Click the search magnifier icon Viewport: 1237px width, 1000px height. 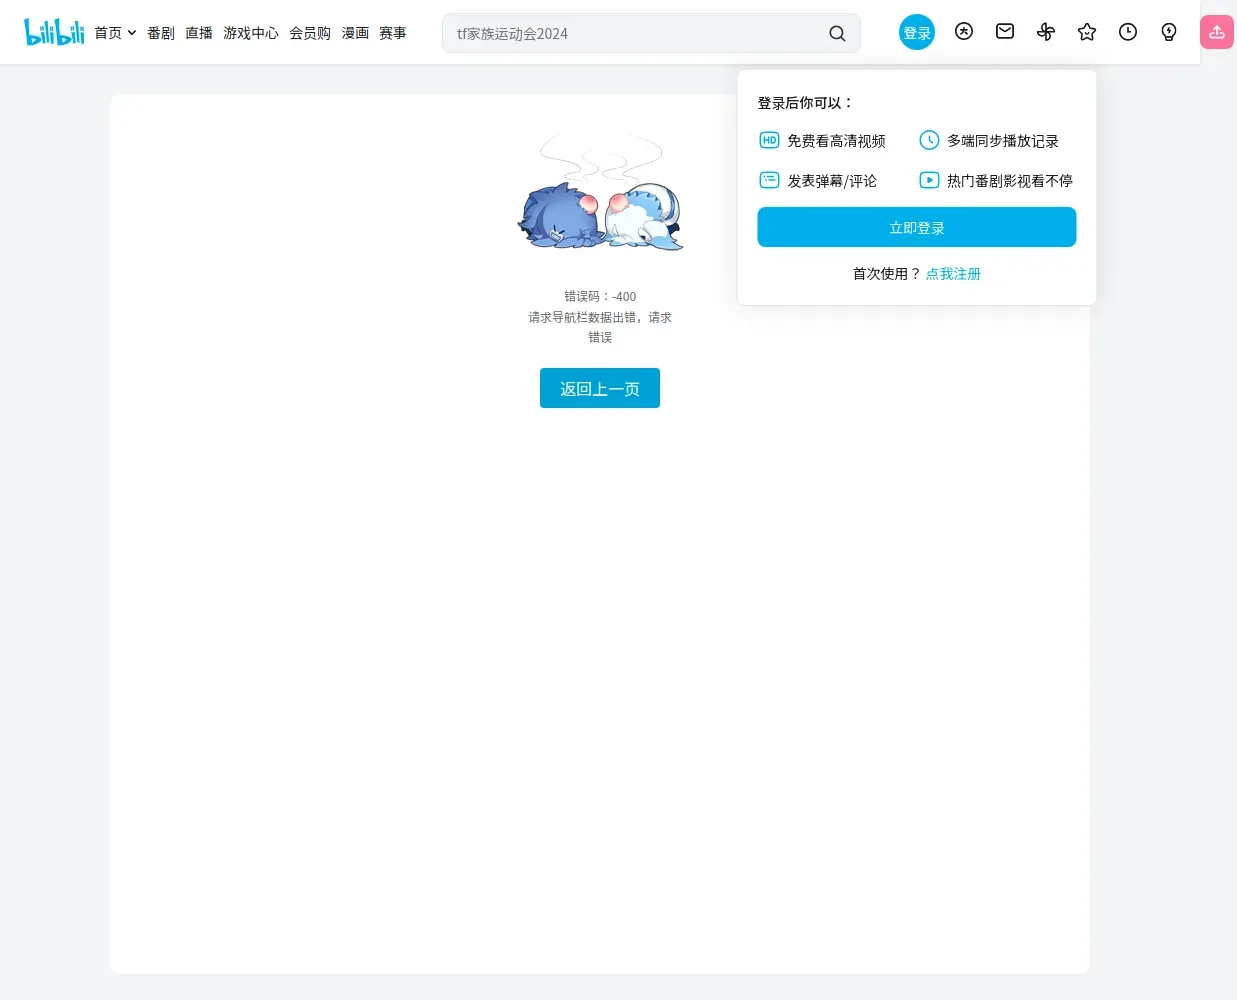(837, 33)
